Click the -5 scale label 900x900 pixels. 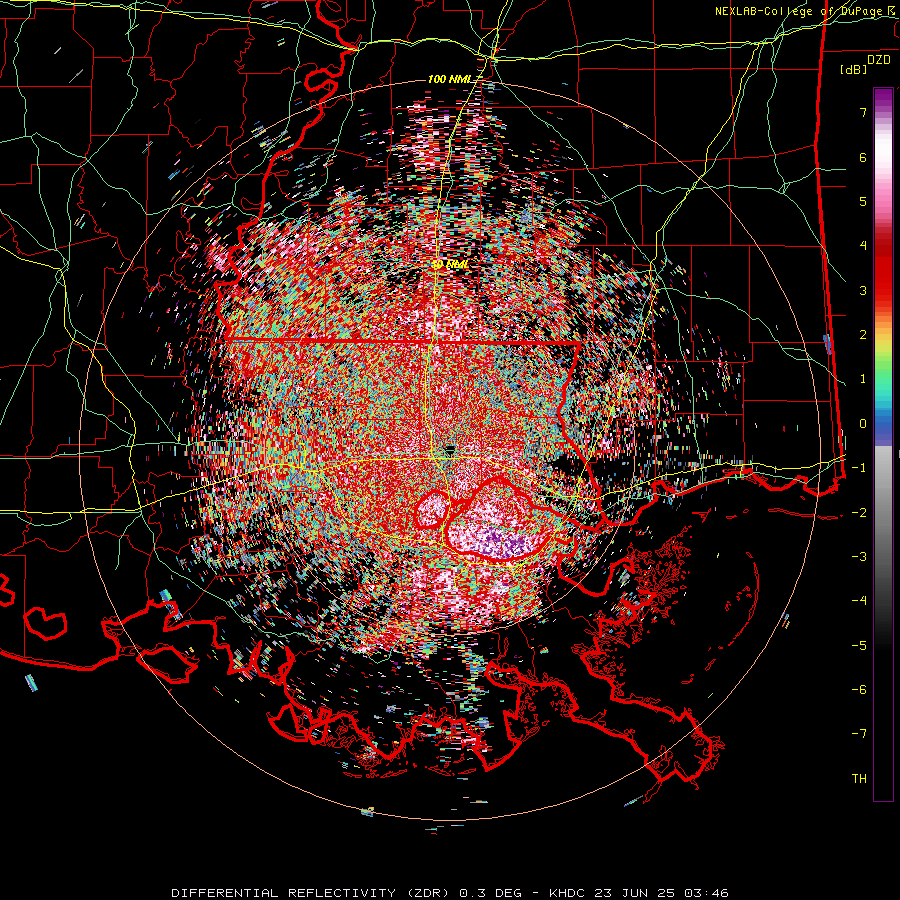coord(859,646)
